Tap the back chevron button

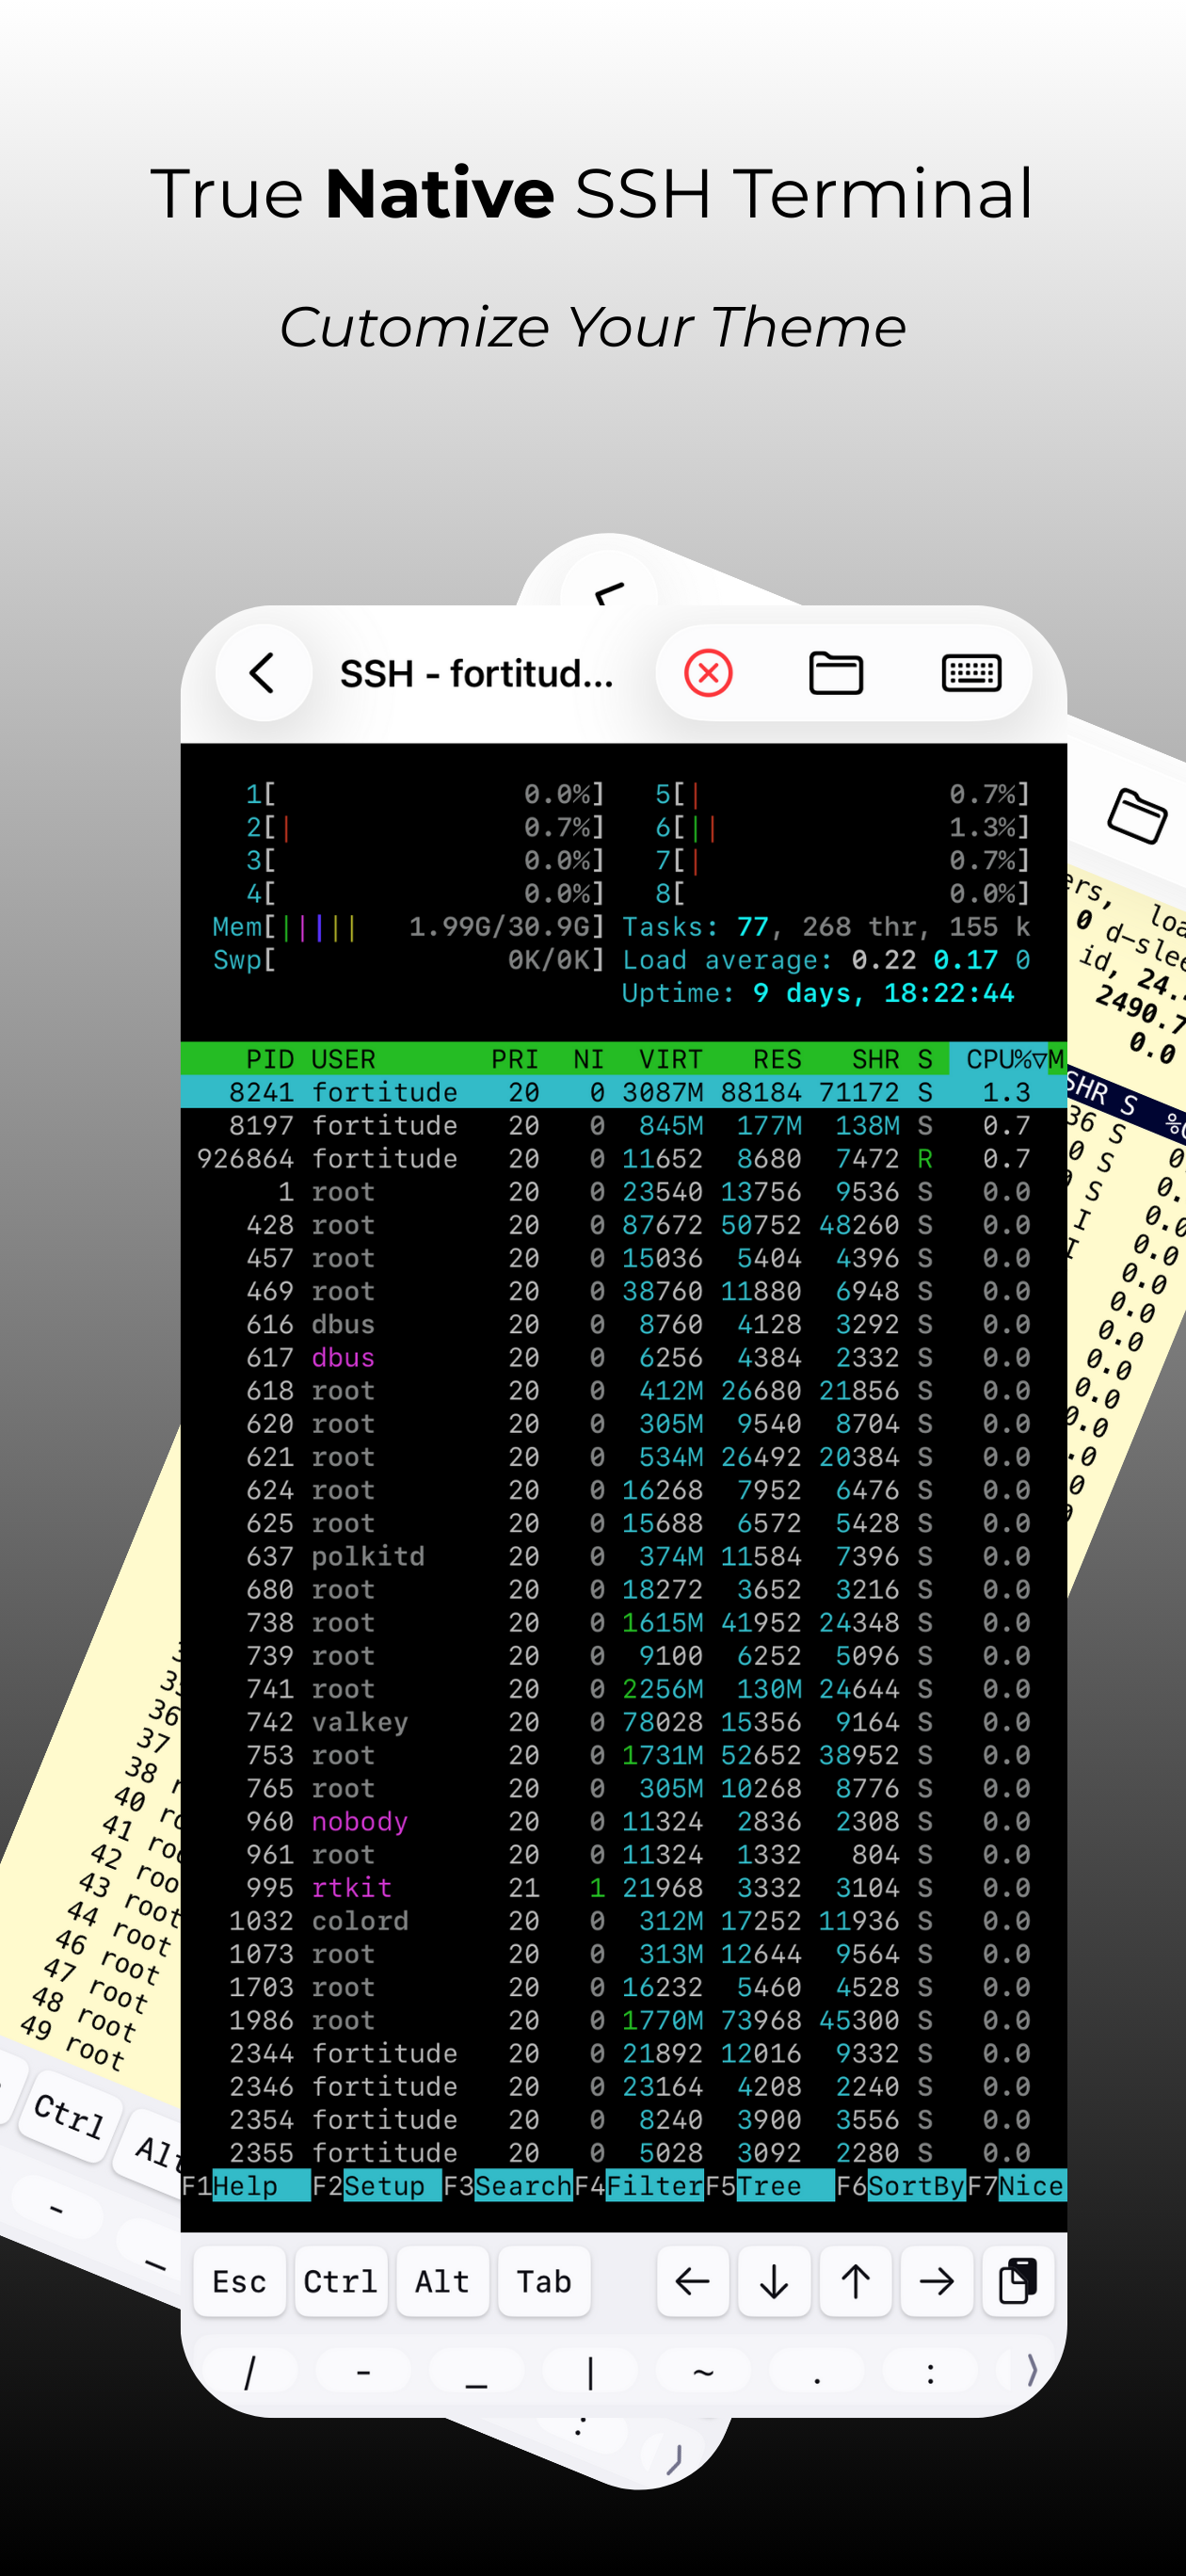coord(263,673)
